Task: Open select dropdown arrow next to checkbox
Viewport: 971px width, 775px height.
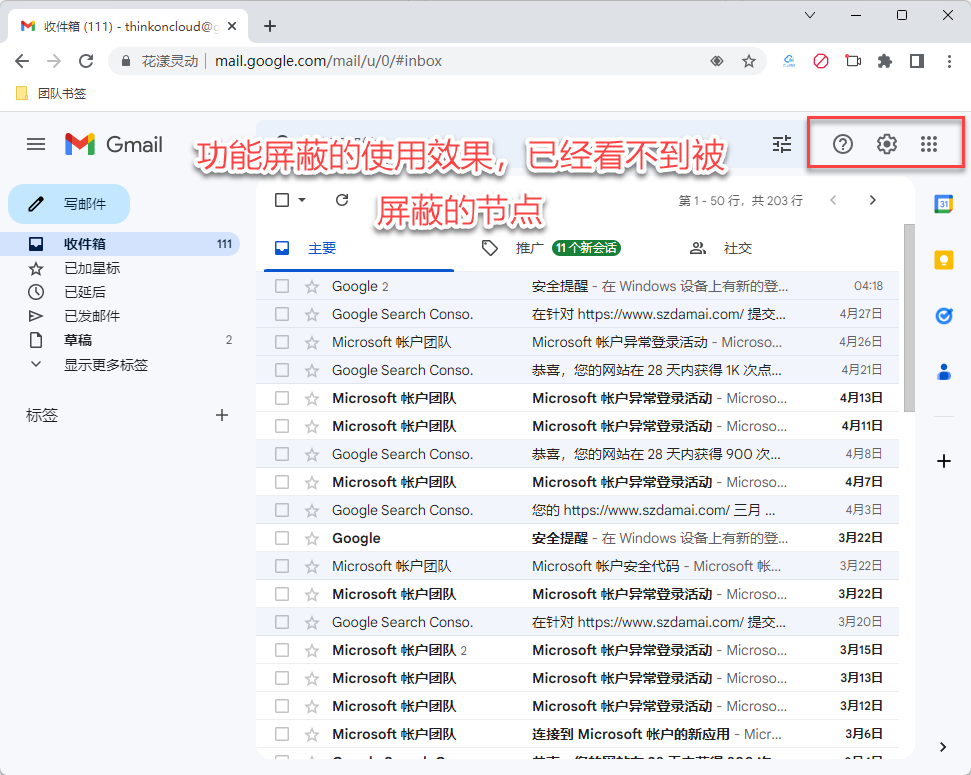Action: click(302, 200)
